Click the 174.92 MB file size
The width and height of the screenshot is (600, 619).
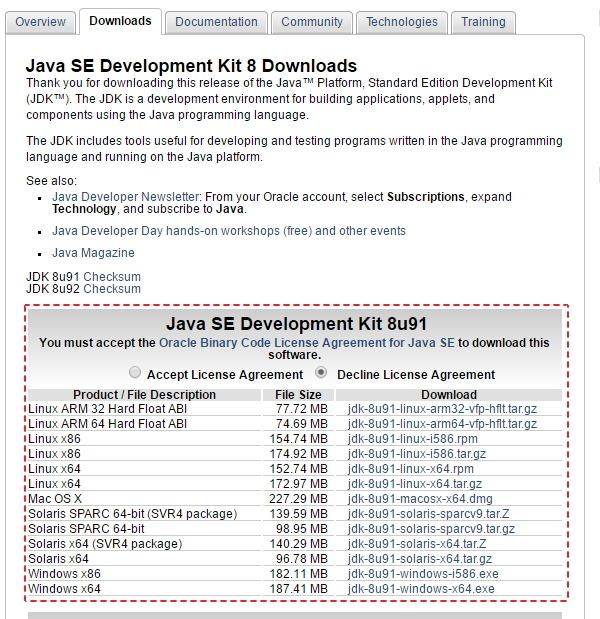click(x=298, y=454)
